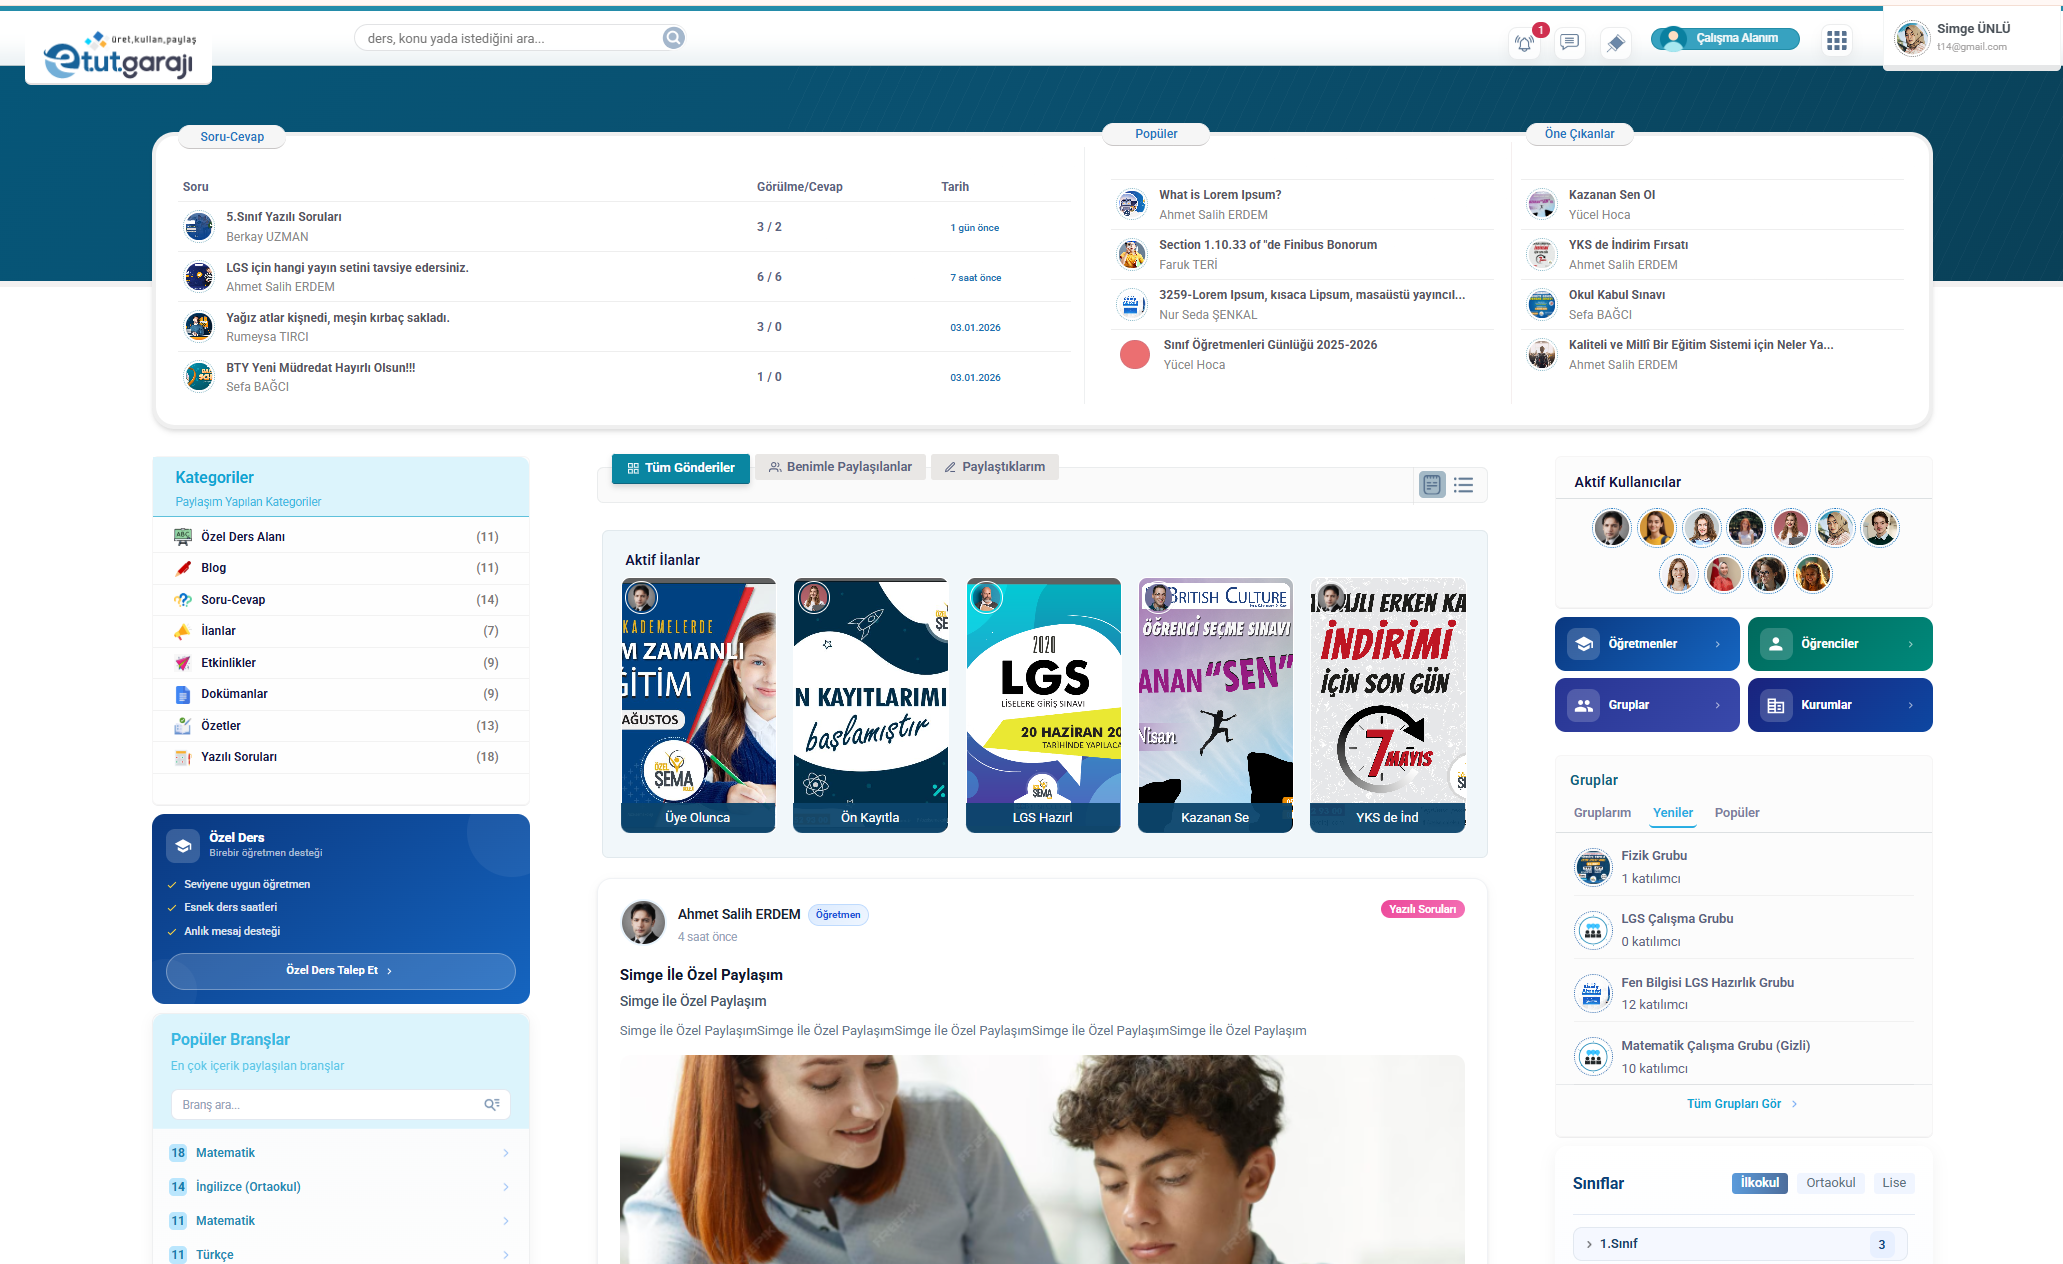Expand İngilizce (Ortaokul) branch chevron

[x=506, y=1187]
